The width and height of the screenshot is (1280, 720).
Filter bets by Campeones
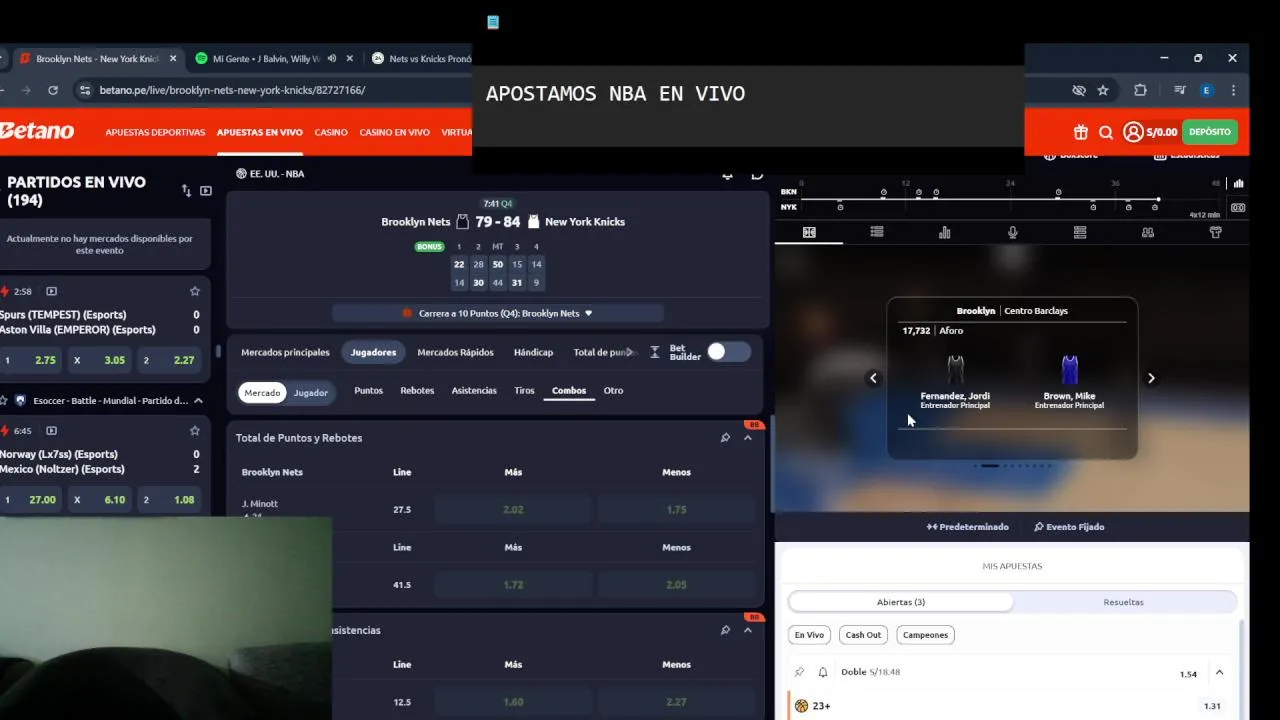925,635
